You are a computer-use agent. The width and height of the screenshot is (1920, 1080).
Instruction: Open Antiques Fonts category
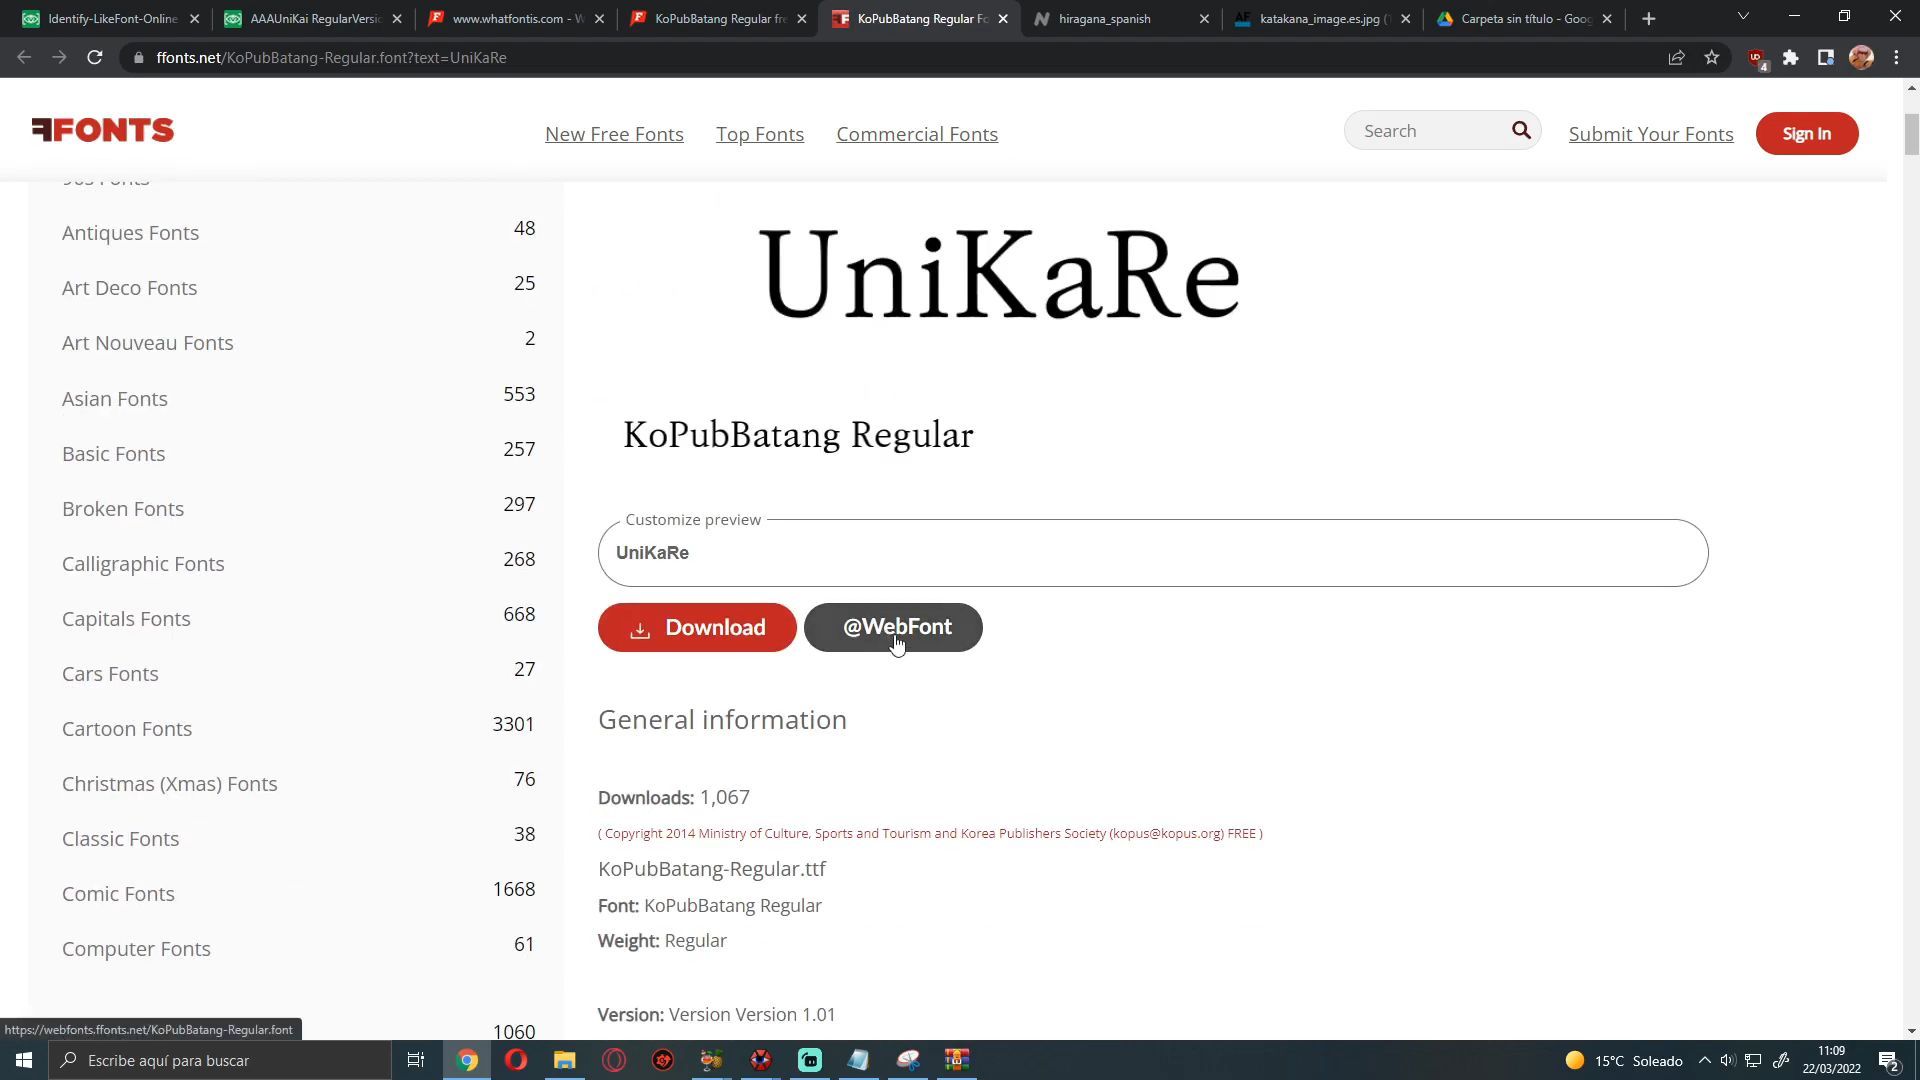[130, 233]
